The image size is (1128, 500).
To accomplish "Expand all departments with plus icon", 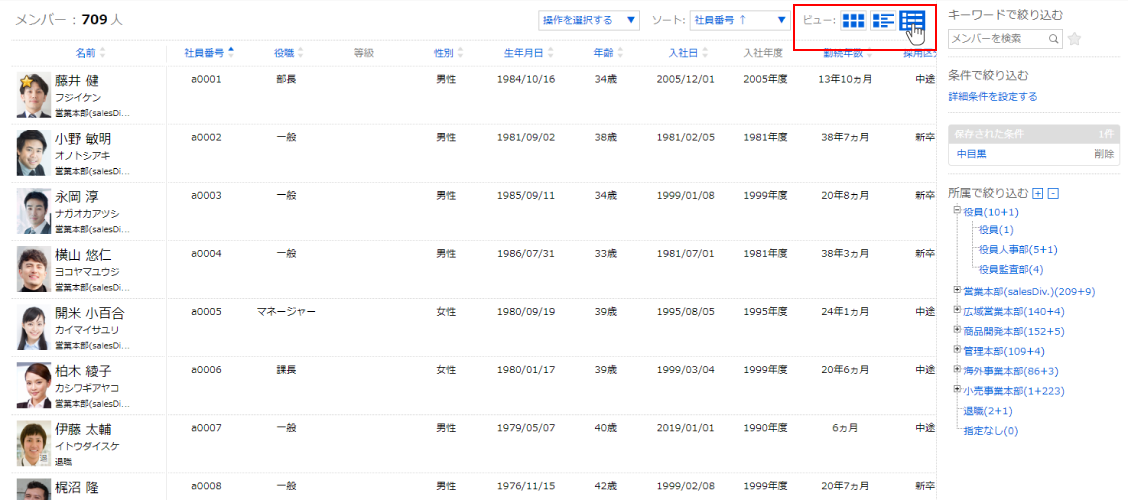I will click(1037, 193).
